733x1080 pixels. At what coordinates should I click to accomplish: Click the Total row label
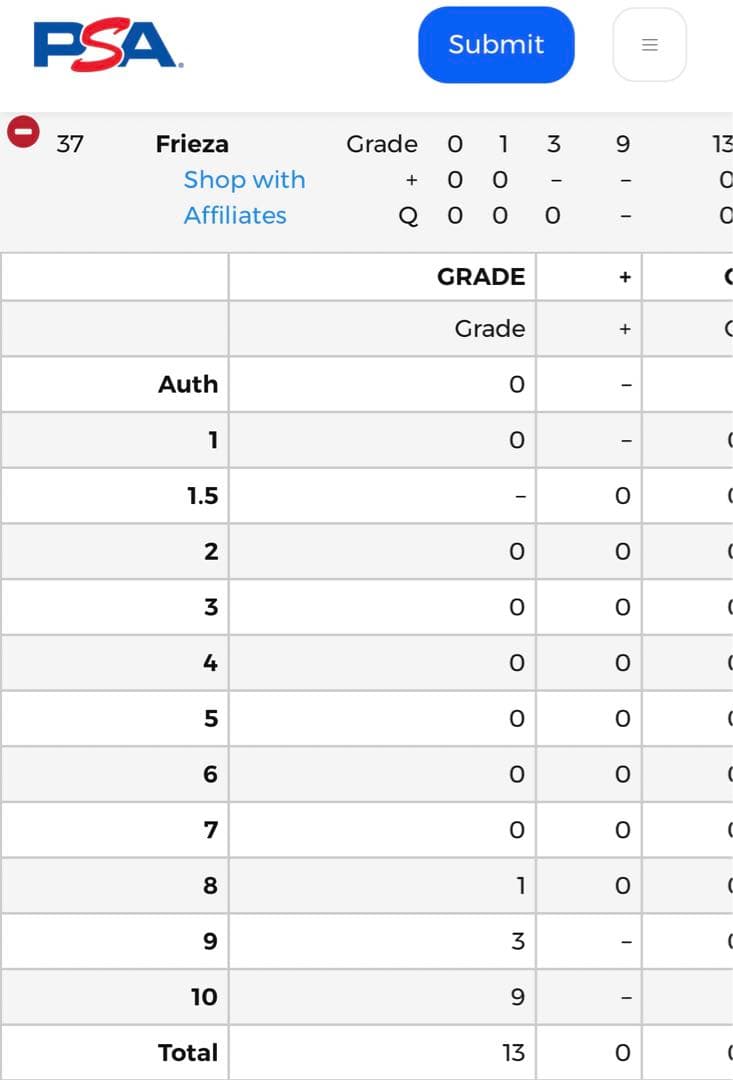pos(188,1052)
